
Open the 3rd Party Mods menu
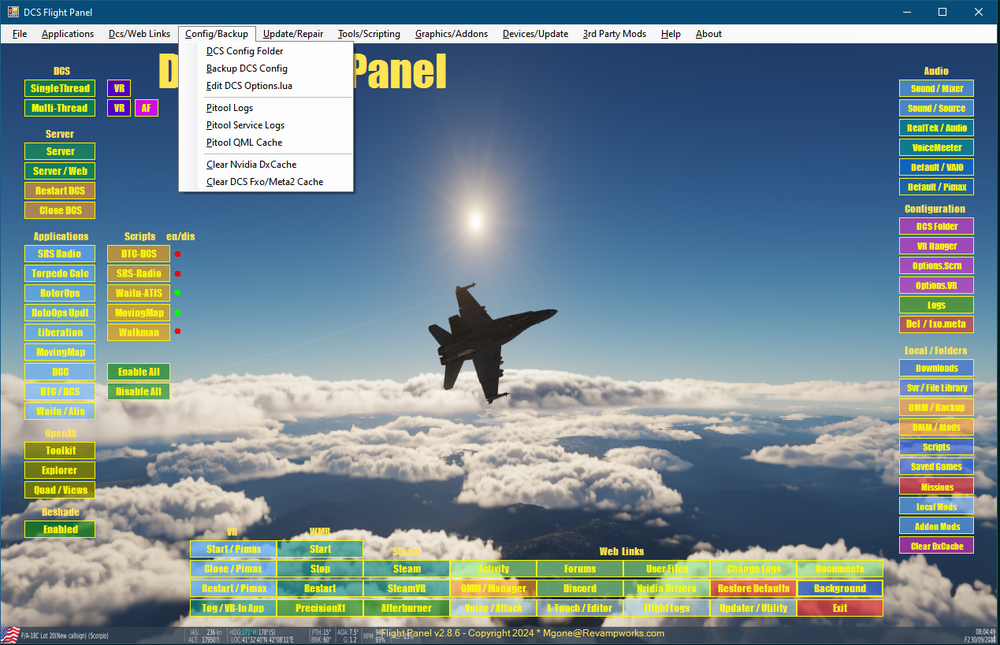coord(614,34)
